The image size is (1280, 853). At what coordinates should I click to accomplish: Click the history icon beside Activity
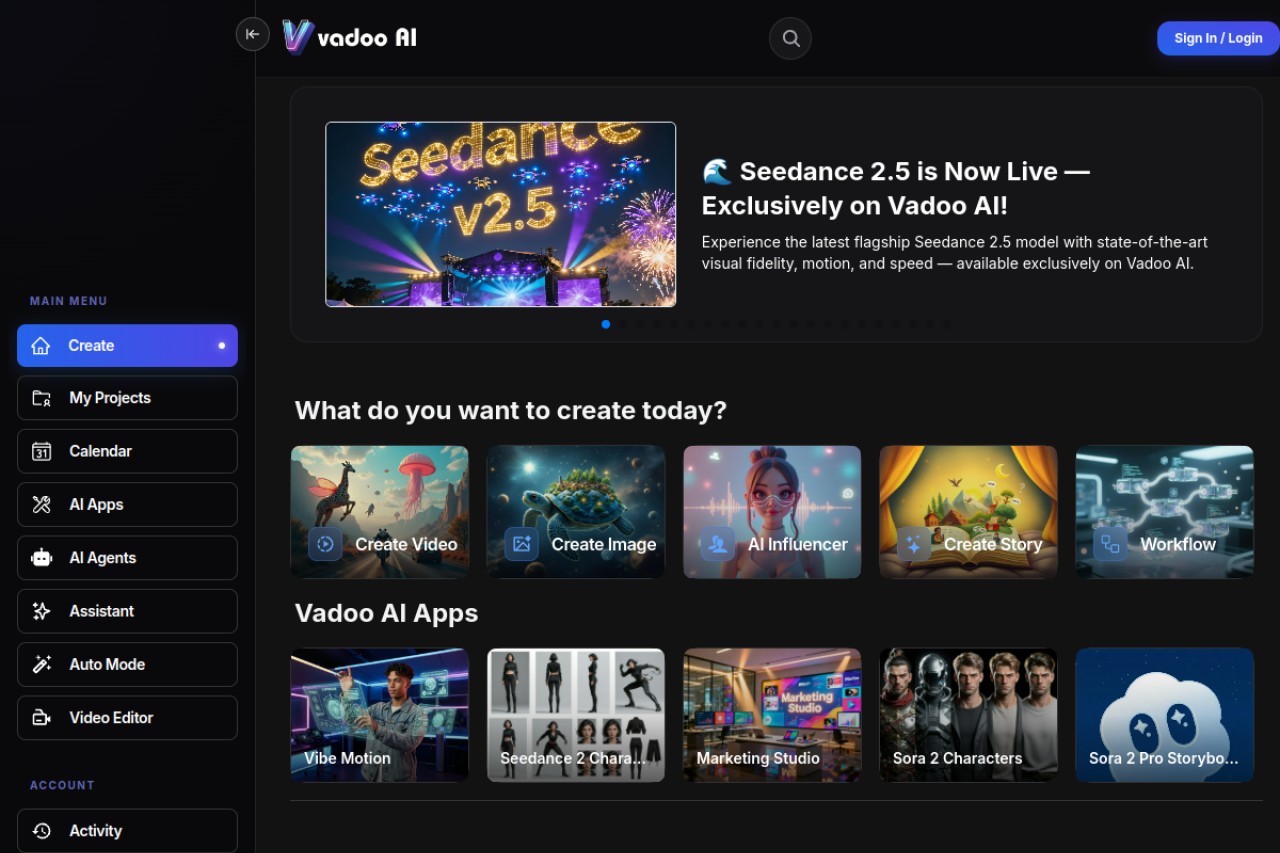coord(41,831)
